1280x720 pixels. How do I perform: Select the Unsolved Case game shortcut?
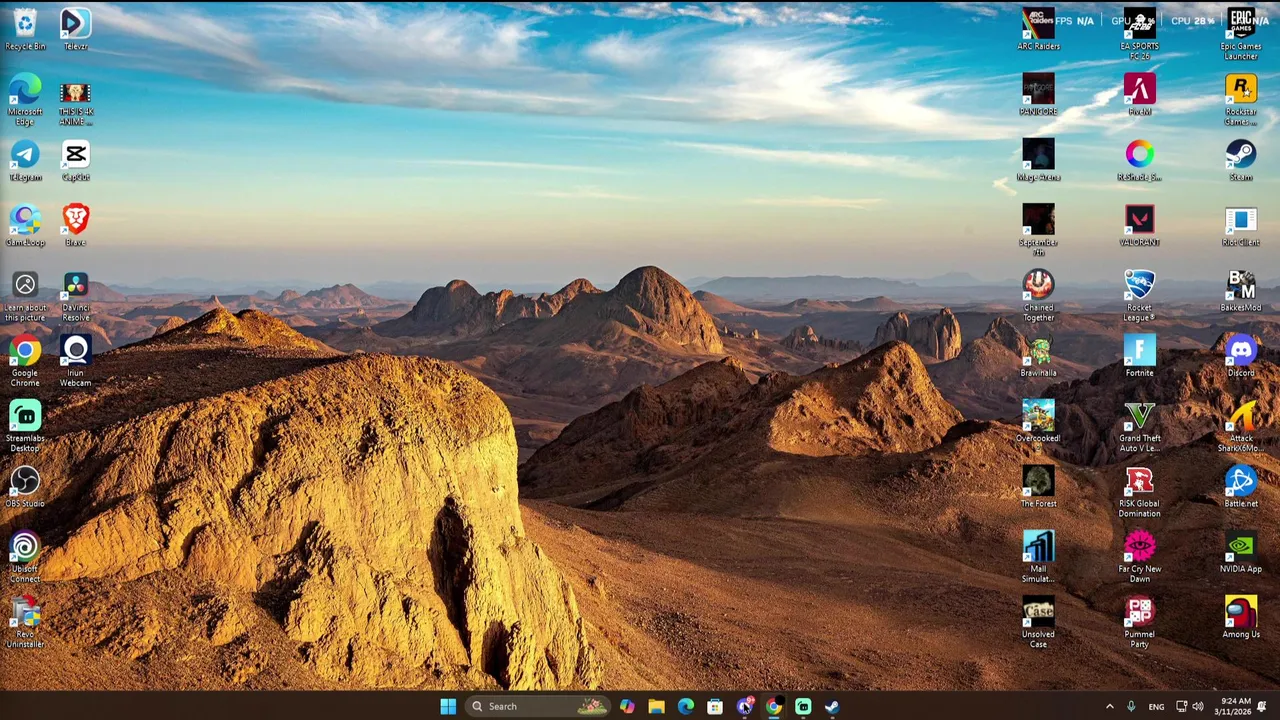pos(1038,622)
